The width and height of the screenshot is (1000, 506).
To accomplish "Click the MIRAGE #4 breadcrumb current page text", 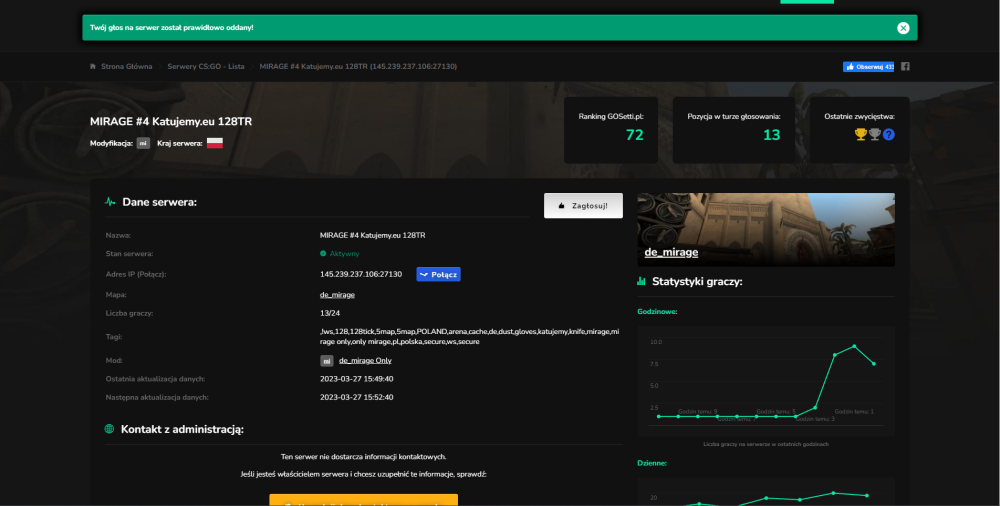I will (x=358, y=66).
